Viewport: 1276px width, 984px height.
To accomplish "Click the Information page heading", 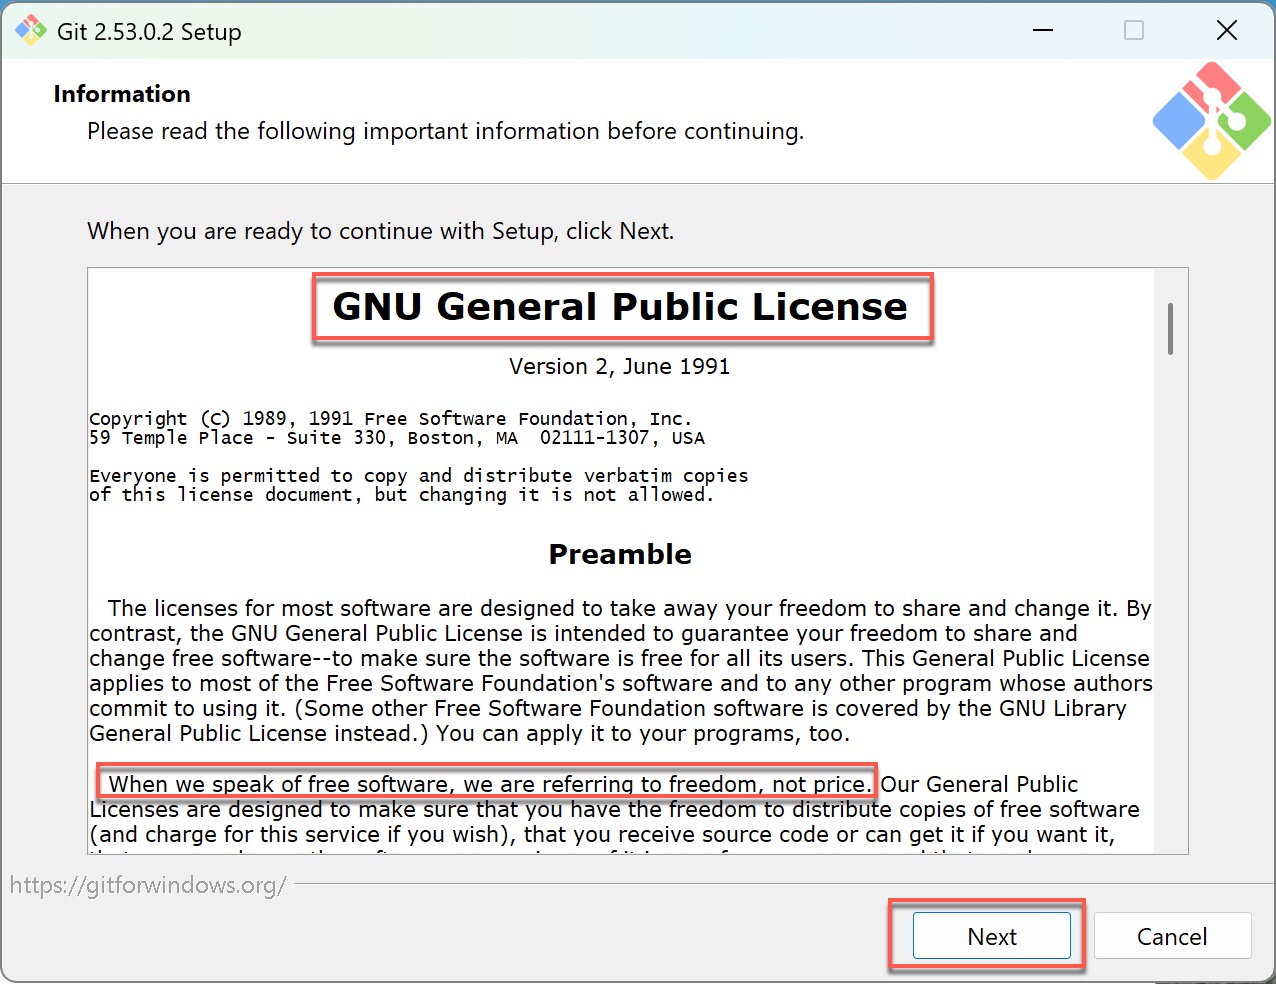I will pos(122,94).
